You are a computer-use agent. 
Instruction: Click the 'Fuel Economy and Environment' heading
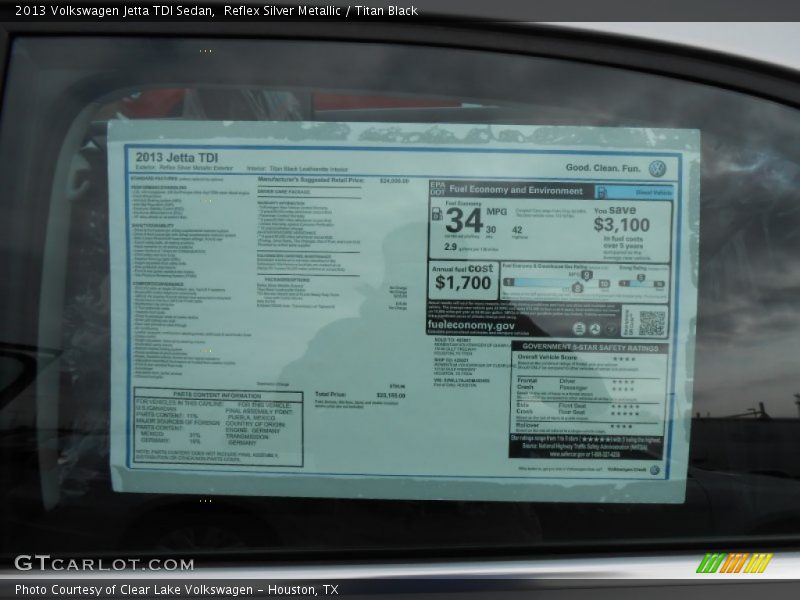(x=516, y=190)
